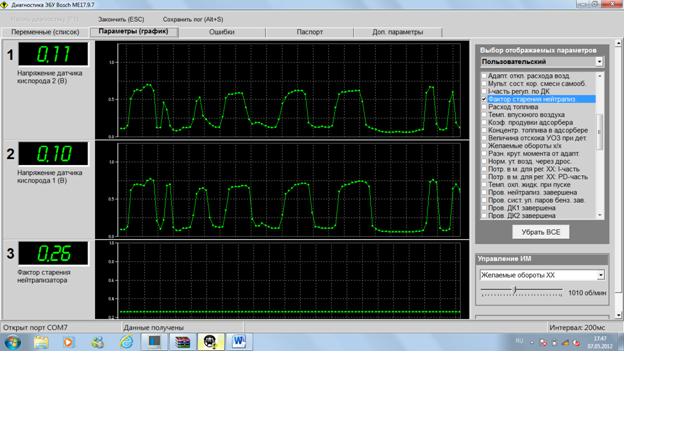This screenshot has width=694, height=426.
Task: Uncheck 'Фактор старения нейтрализ' parameter
Action: pyautogui.click(x=484, y=100)
